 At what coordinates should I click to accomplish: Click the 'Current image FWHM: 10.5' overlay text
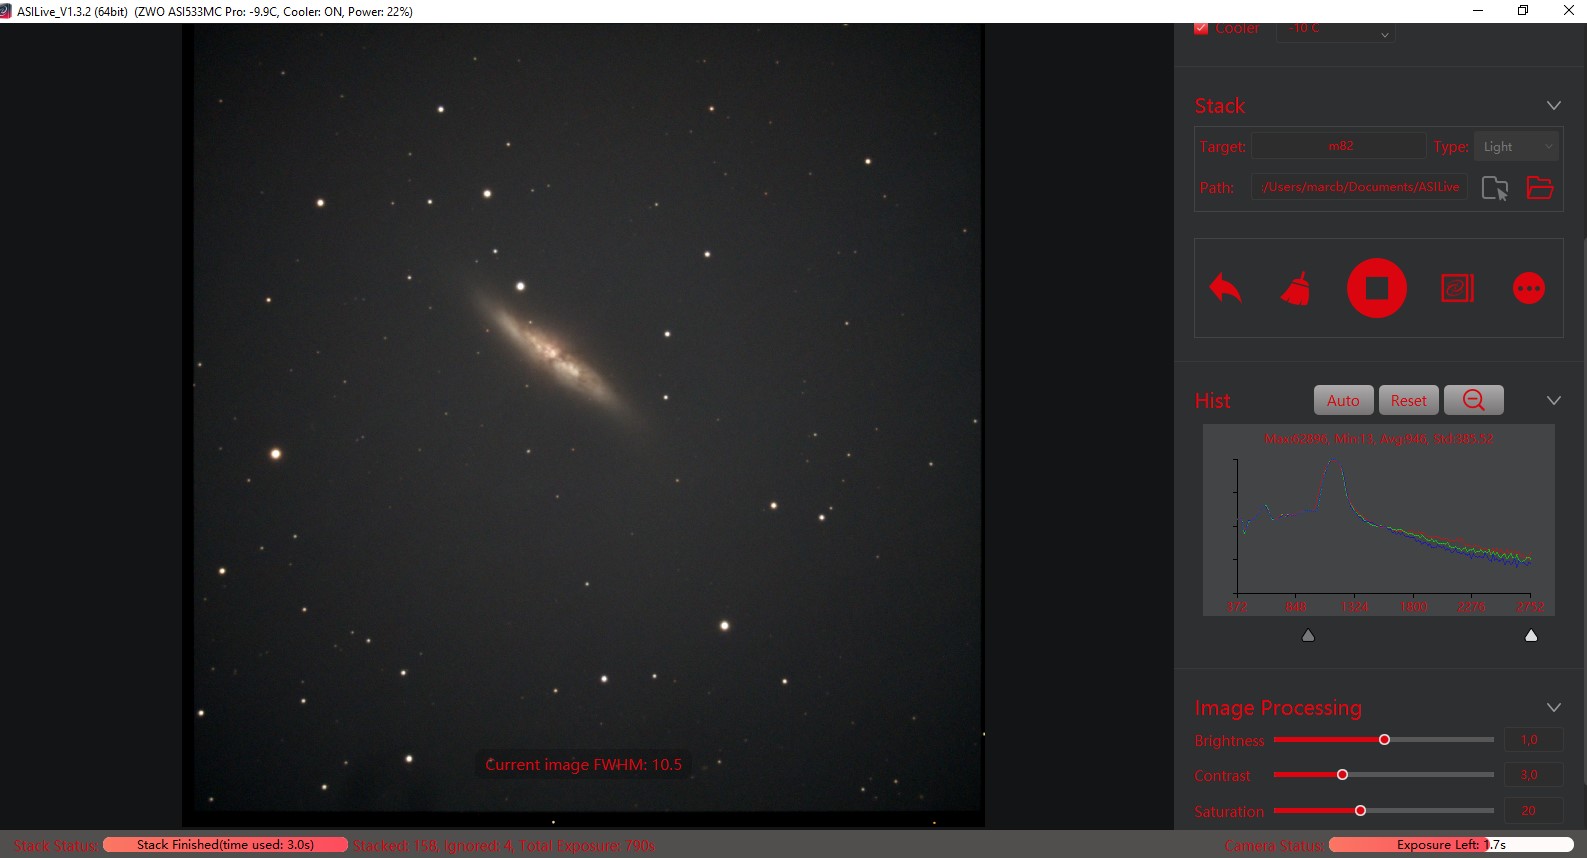point(584,765)
